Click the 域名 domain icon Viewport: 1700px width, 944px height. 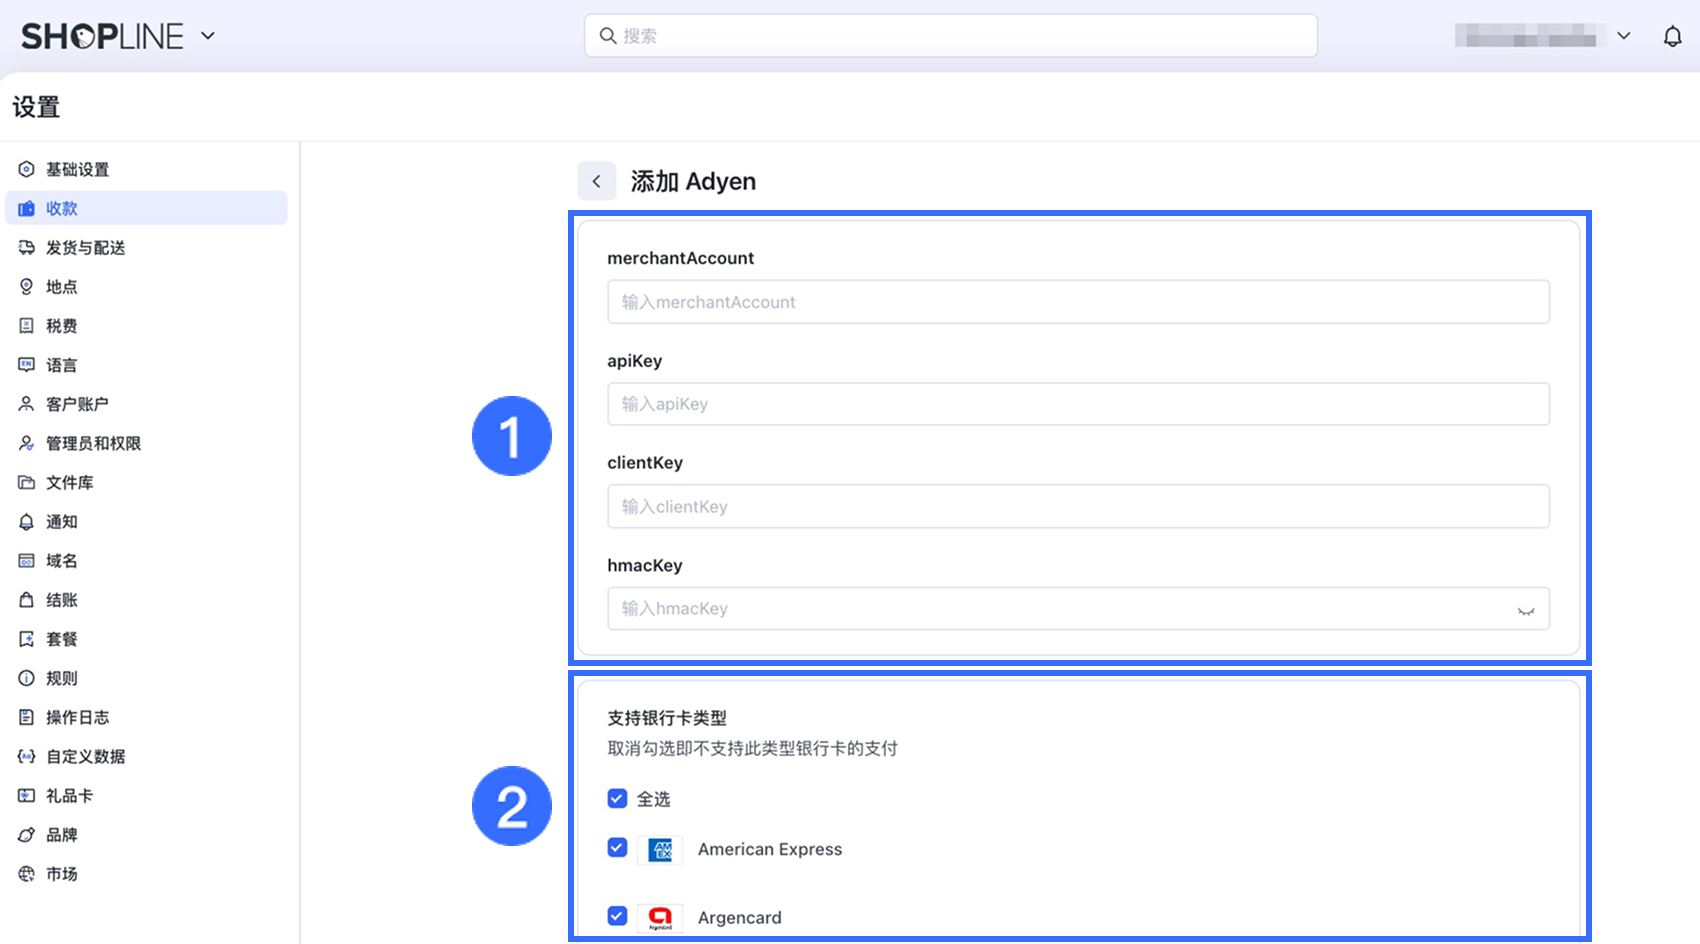coord(27,561)
